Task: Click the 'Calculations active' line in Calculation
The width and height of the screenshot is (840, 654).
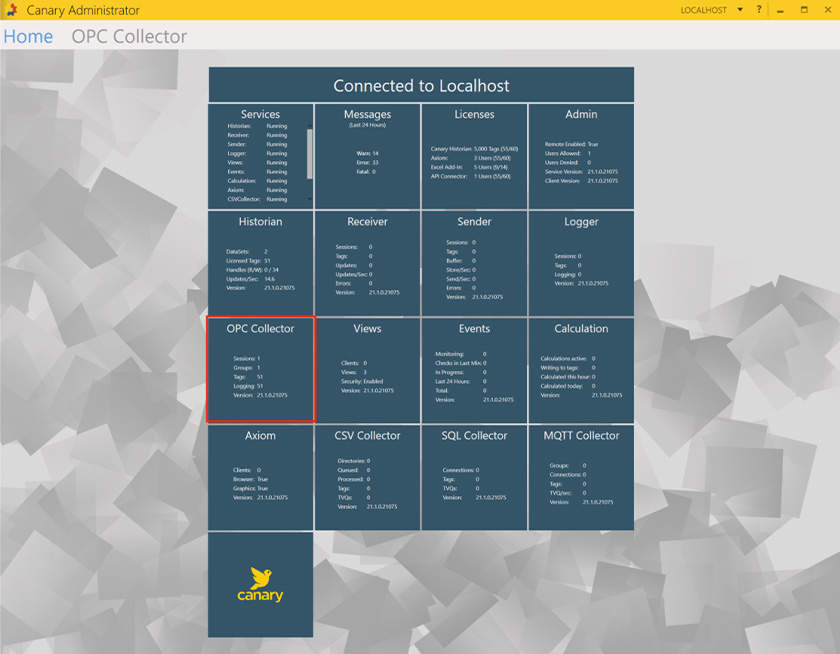Action: click(x=568, y=358)
